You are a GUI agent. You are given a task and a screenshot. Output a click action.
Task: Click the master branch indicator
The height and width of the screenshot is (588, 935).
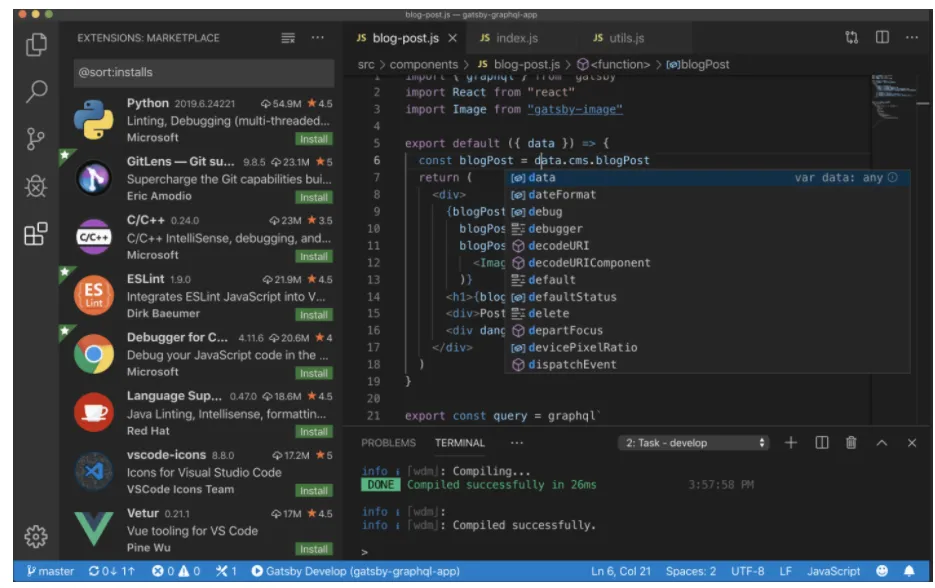coord(50,571)
